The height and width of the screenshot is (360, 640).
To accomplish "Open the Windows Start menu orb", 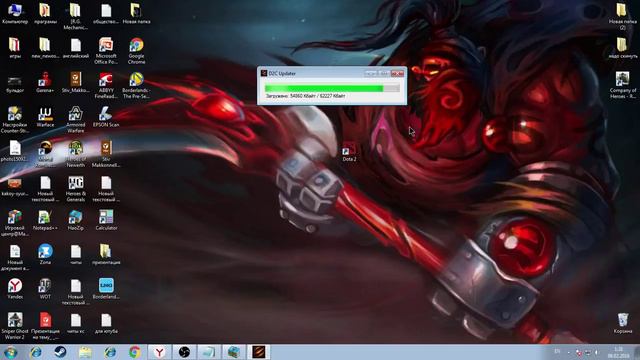I will tap(10, 352).
